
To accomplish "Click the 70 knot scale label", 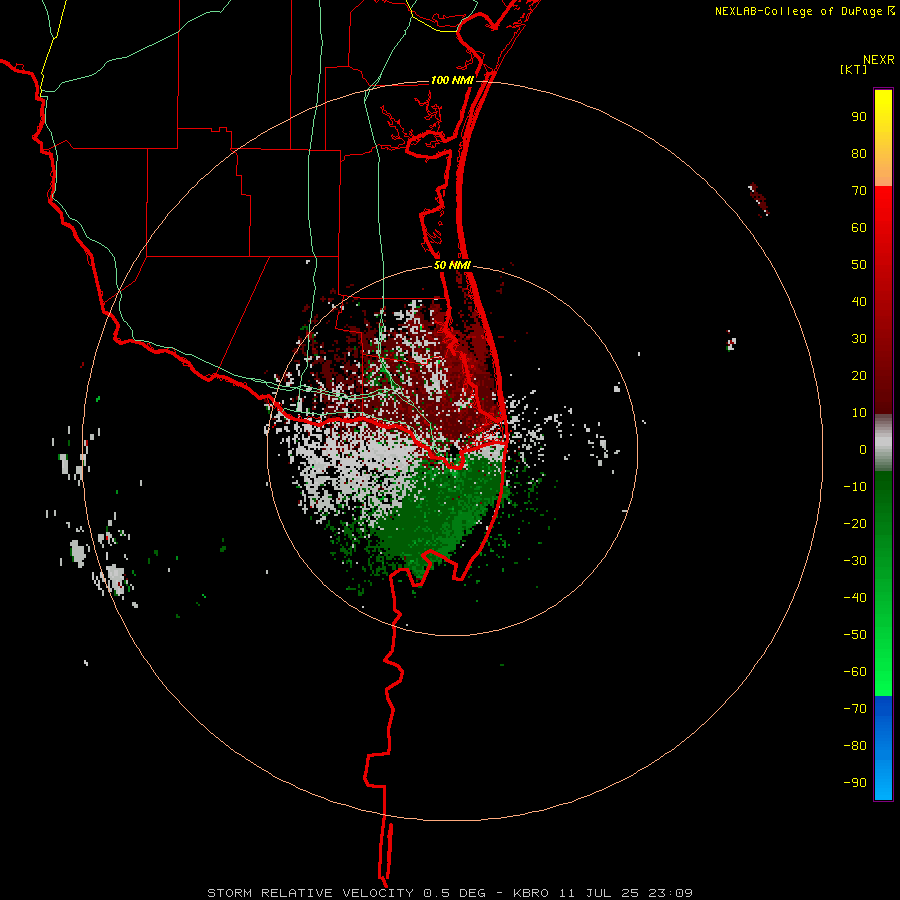I will pyautogui.click(x=859, y=191).
